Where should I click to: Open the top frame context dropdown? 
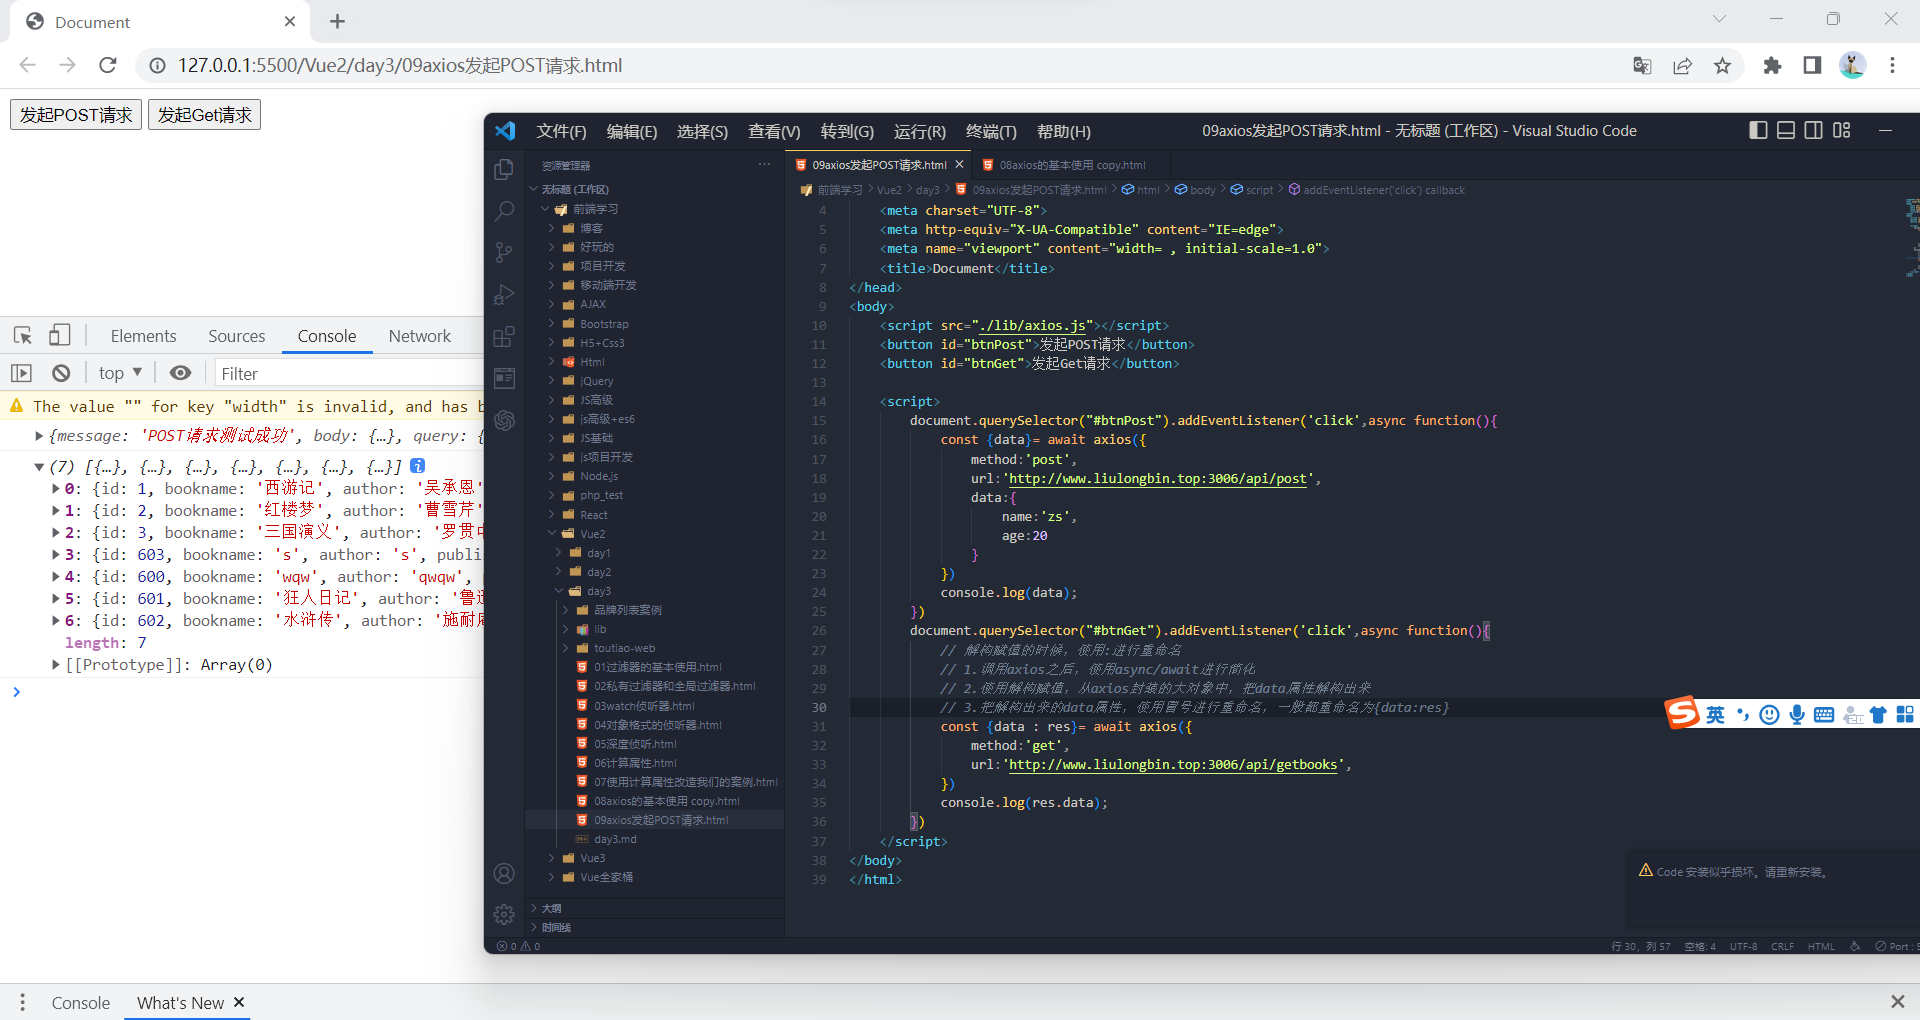click(119, 372)
